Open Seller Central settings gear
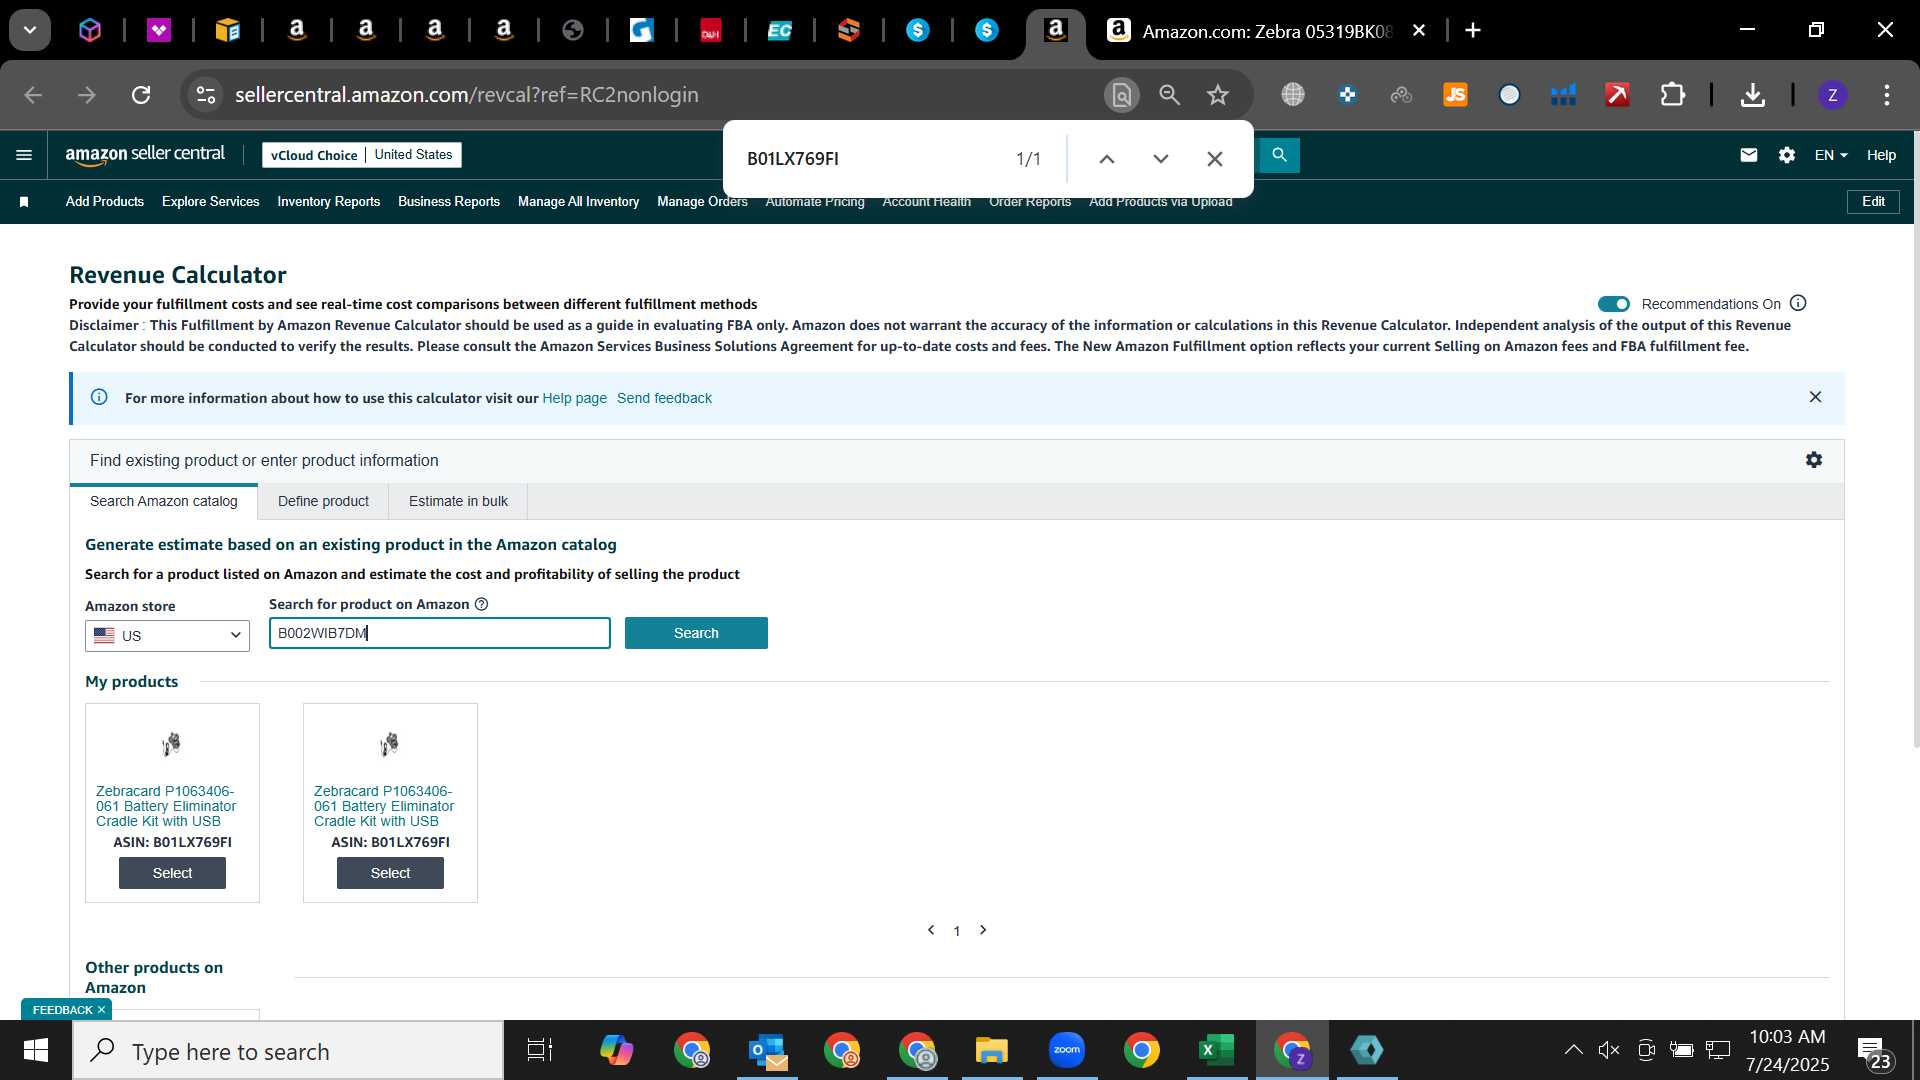The image size is (1920, 1080). pyautogui.click(x=1787, y=155)
